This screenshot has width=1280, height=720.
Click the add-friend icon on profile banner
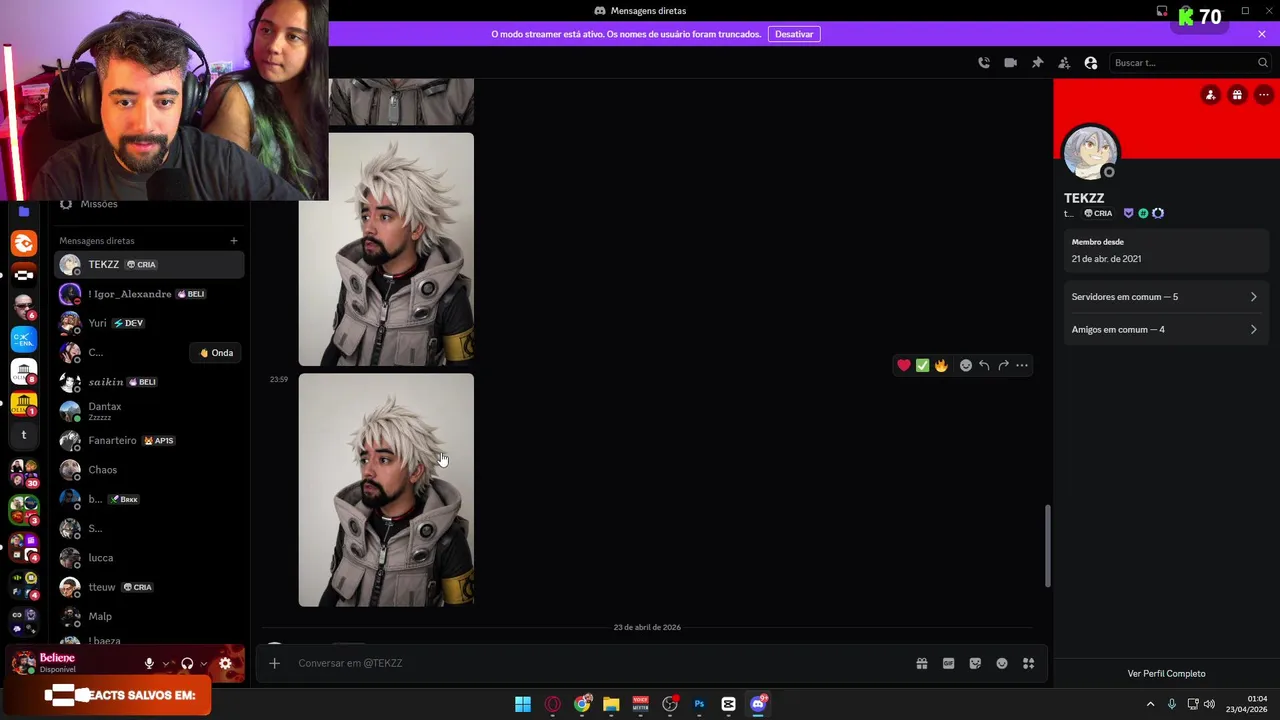point(1211,95)
